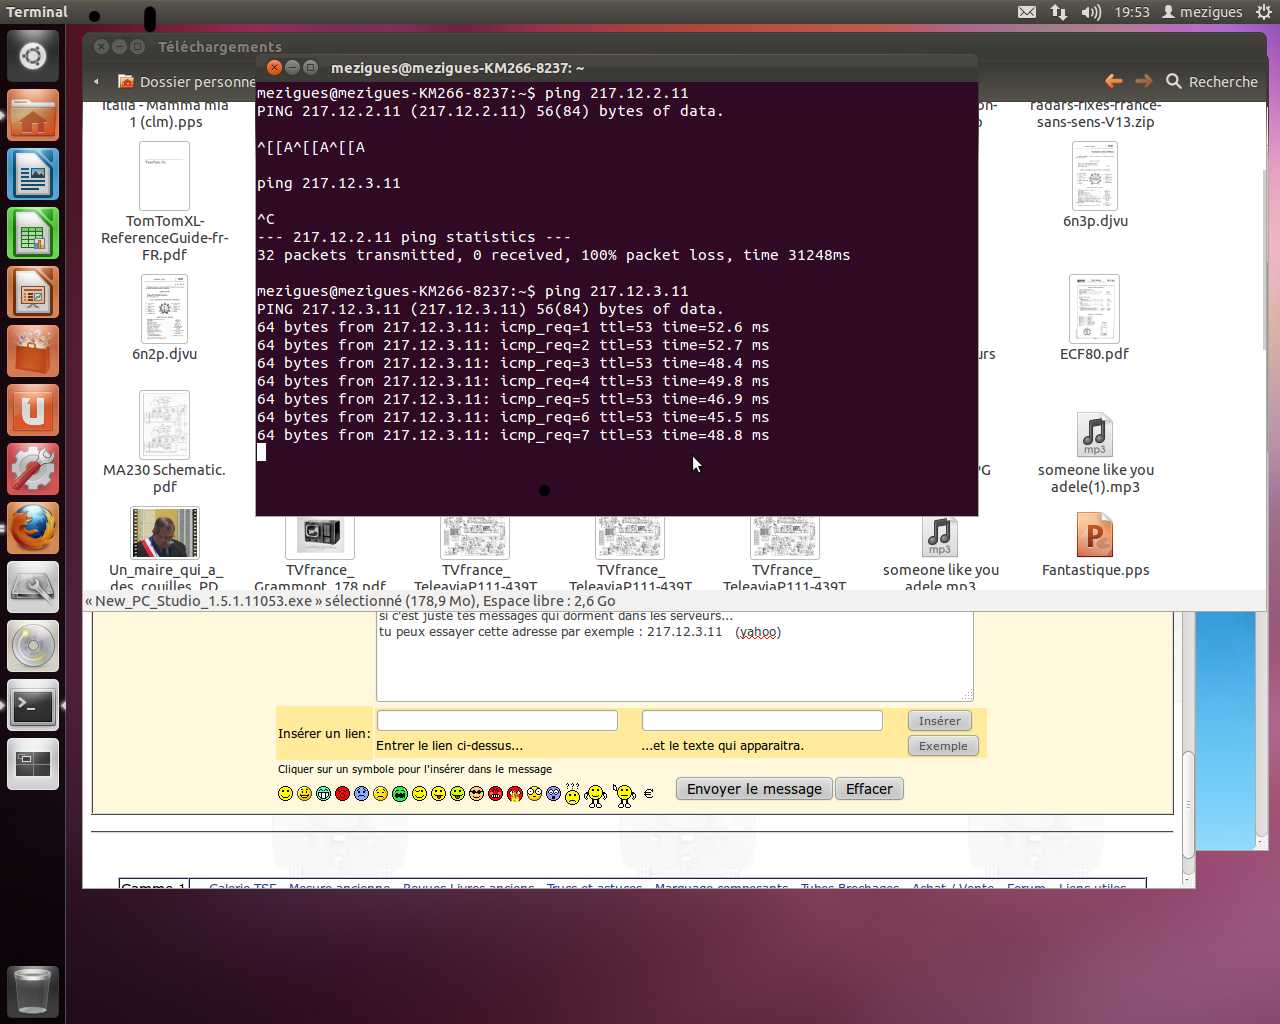Select the TVfrance_Grammont pdf file
The width and height of the screenshot is (1280, 1024).
pos(320,553)
